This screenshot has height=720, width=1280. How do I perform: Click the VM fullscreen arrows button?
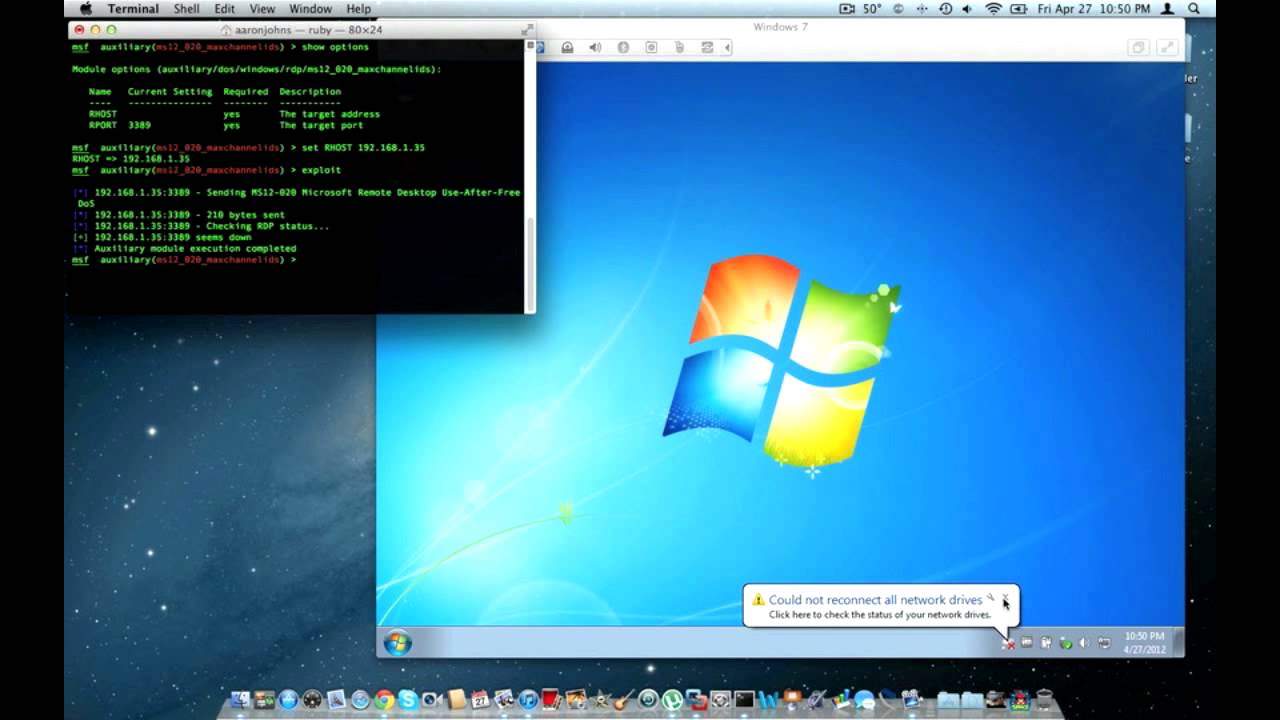pyautogui.click(x=1166, y=47)
